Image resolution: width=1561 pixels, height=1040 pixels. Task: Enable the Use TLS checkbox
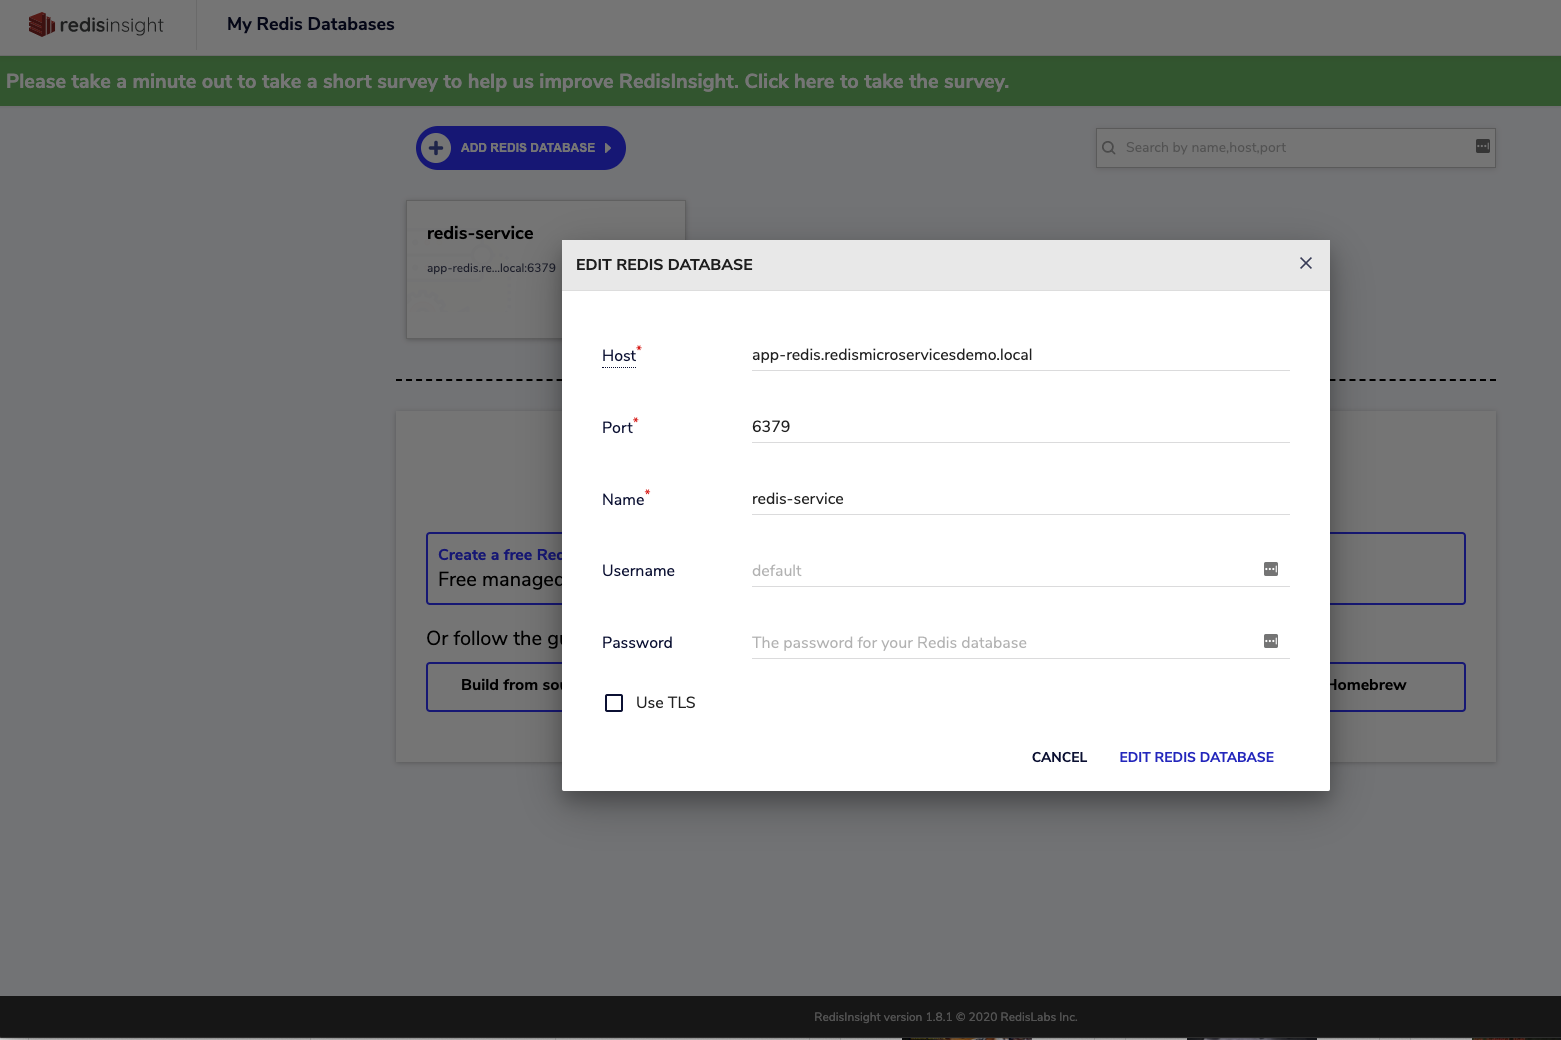[x=614, y=703]
